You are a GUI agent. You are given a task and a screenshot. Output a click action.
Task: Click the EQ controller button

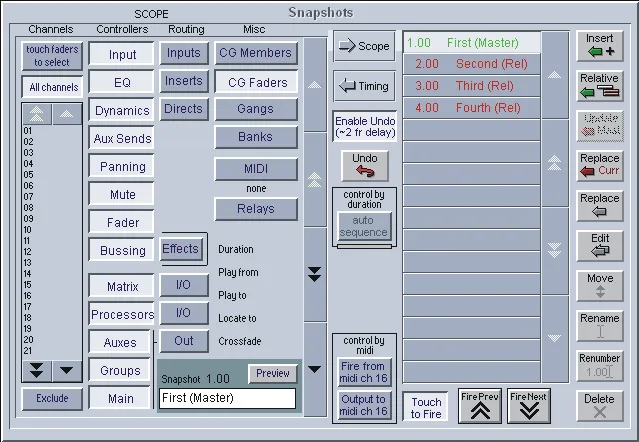click(x=121, y=82)
